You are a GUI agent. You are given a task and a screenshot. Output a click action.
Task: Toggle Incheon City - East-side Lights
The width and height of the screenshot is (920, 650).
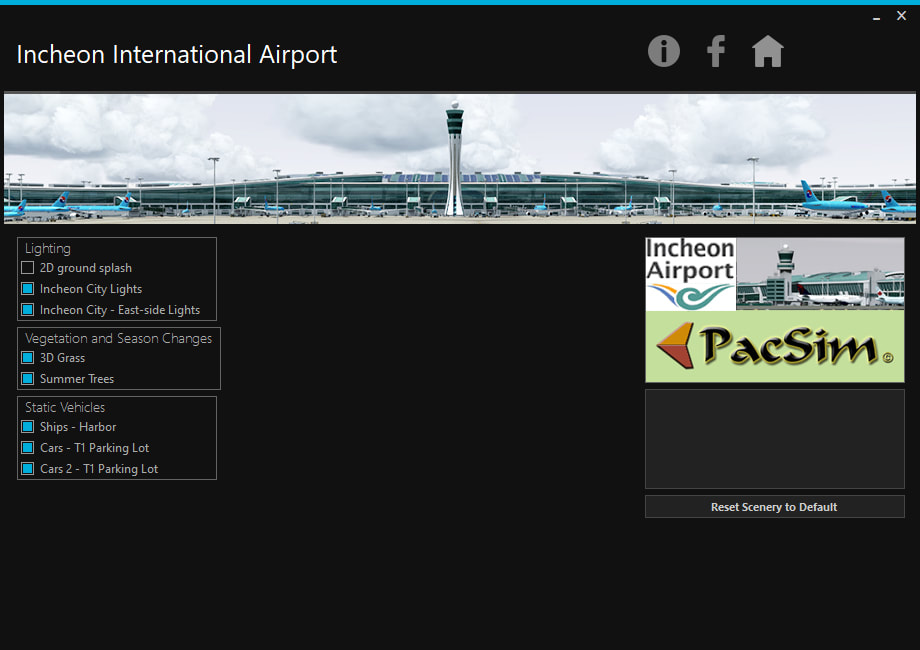(x=28, y=310)
